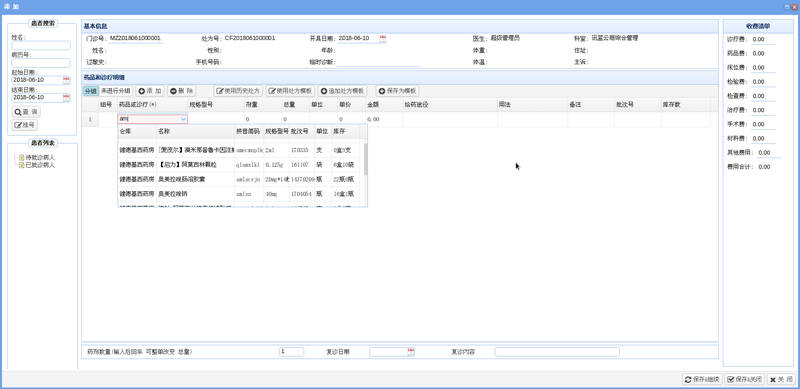800x389 pixels.
Task: Open the 起始日期 calendar picker
Action: [66, 80]
